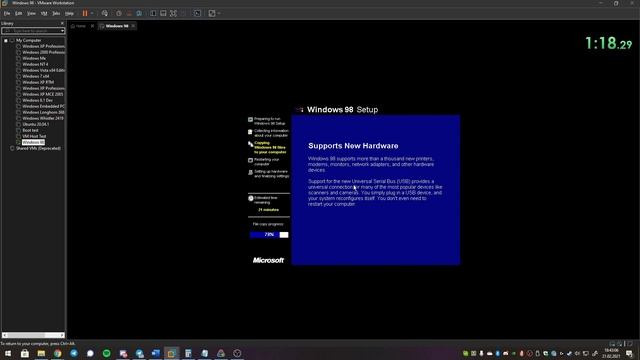This screenshot has width=640, height=360.
Task: Open File Explorer from the taskbar
Action: tap(41, 353)
